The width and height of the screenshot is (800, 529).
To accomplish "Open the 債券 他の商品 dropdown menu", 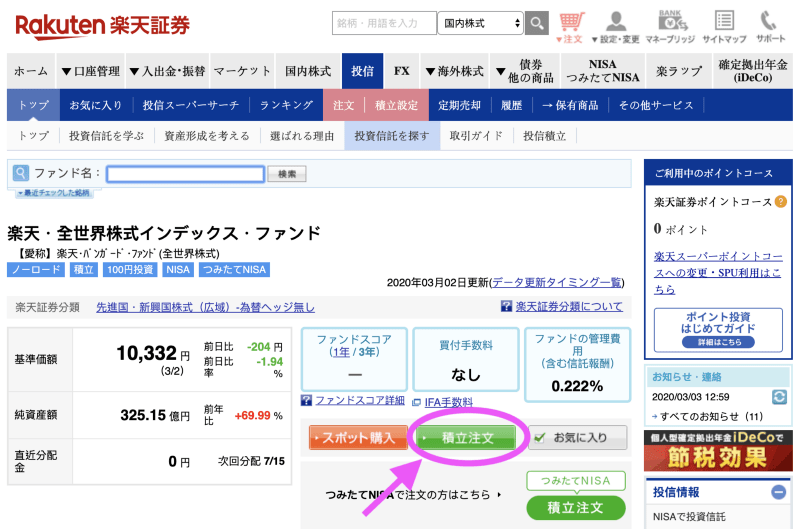I will click(524, 71).
